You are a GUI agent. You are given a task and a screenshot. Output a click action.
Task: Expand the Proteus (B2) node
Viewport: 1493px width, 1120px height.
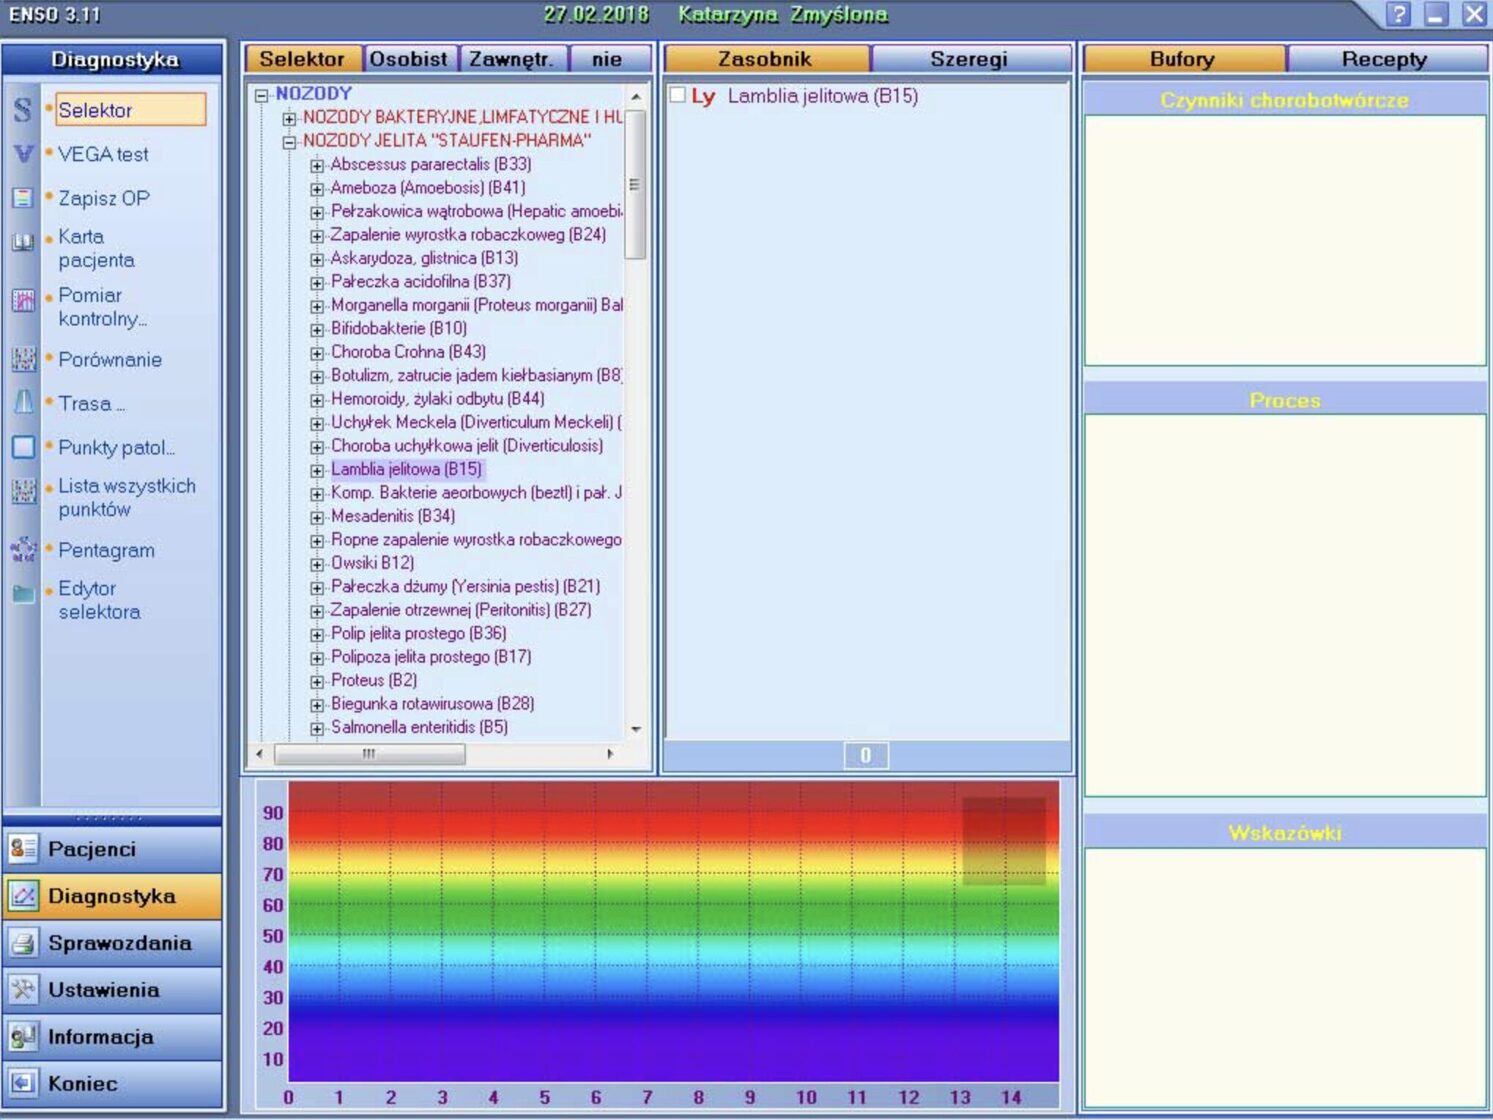tap(317, 681)
